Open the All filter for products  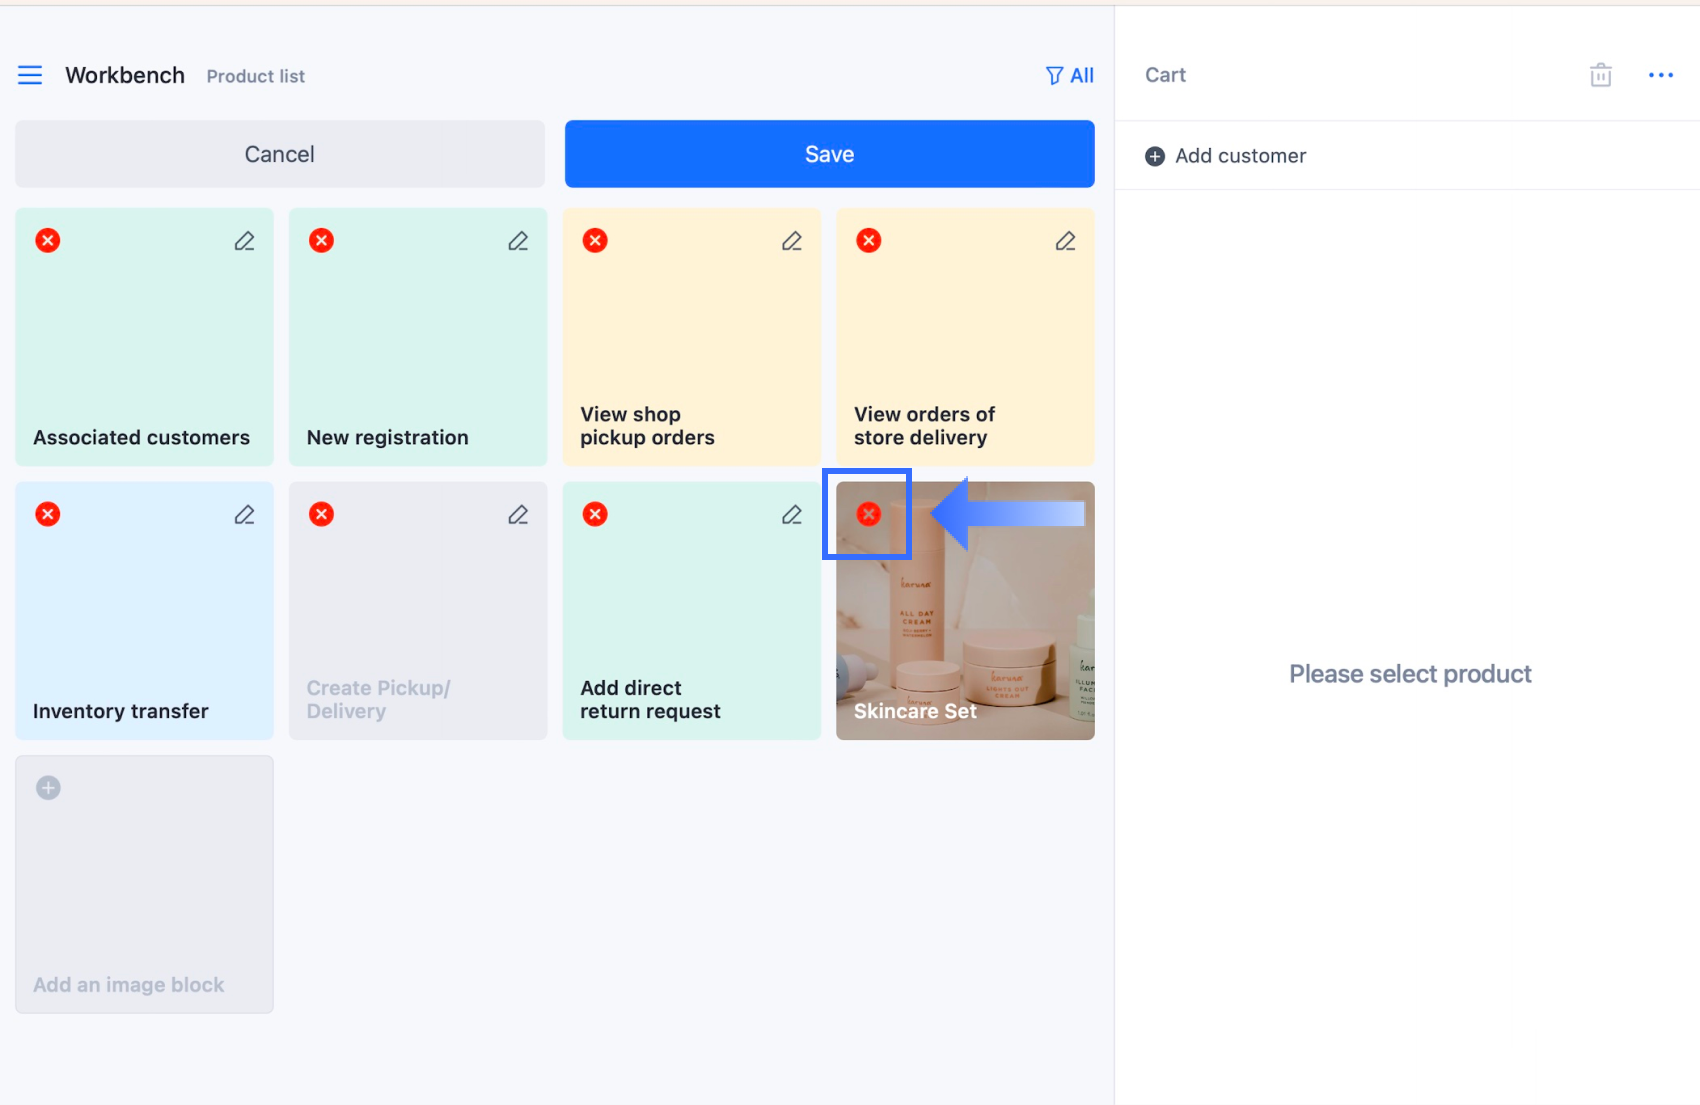[1069, 75]
